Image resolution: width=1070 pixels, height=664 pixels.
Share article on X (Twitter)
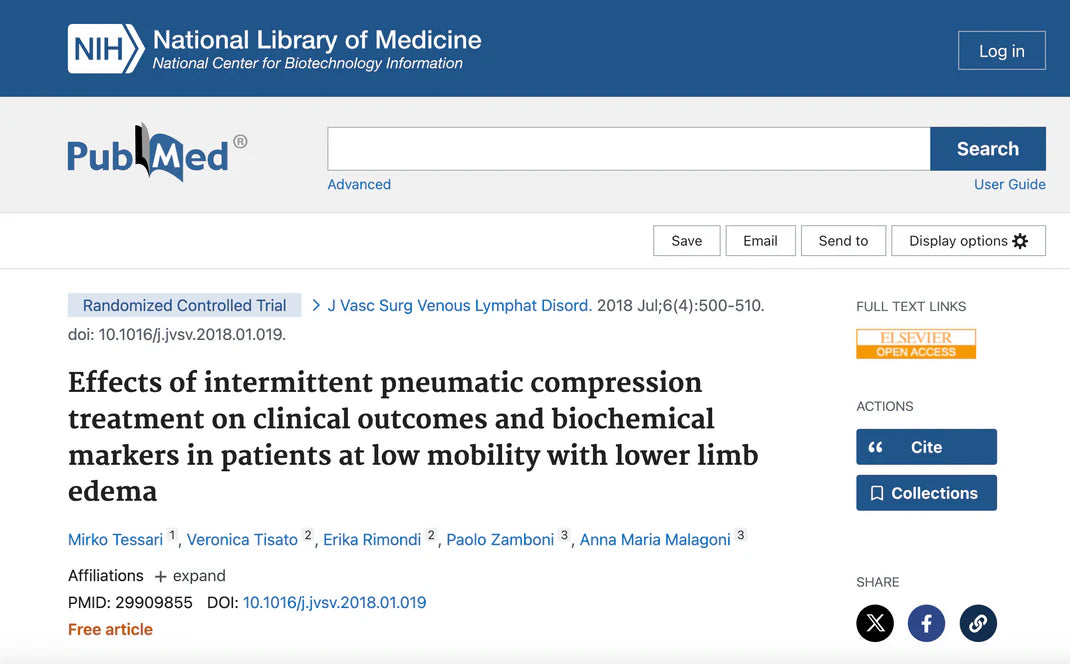coord(875,624)
